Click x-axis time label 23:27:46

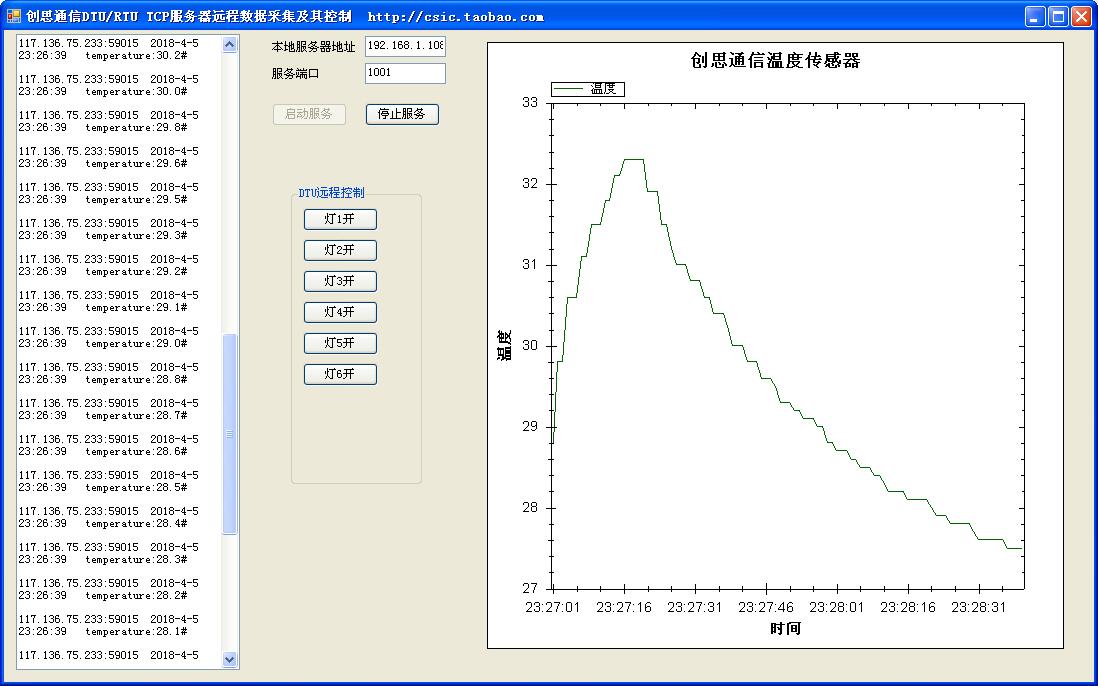pyautogui.click(x=765, y=608)
